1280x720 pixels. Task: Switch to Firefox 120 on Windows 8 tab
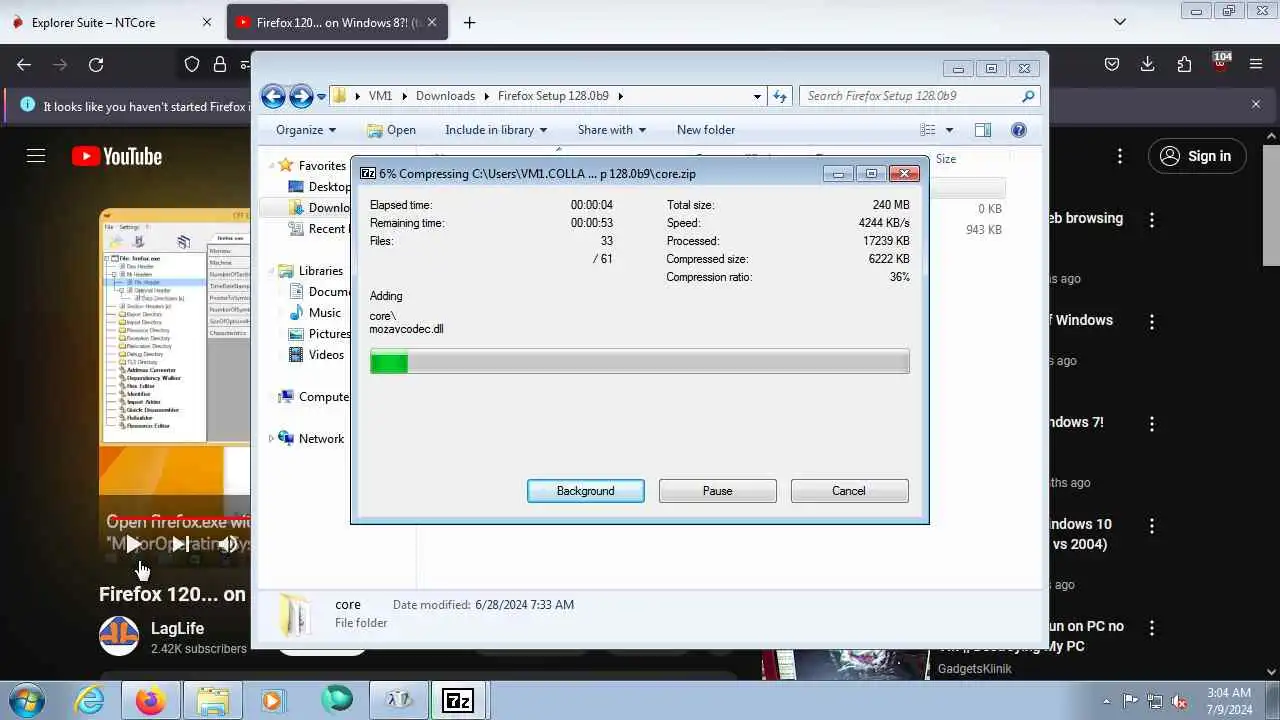pyautogui.click(x=336, y=22)
